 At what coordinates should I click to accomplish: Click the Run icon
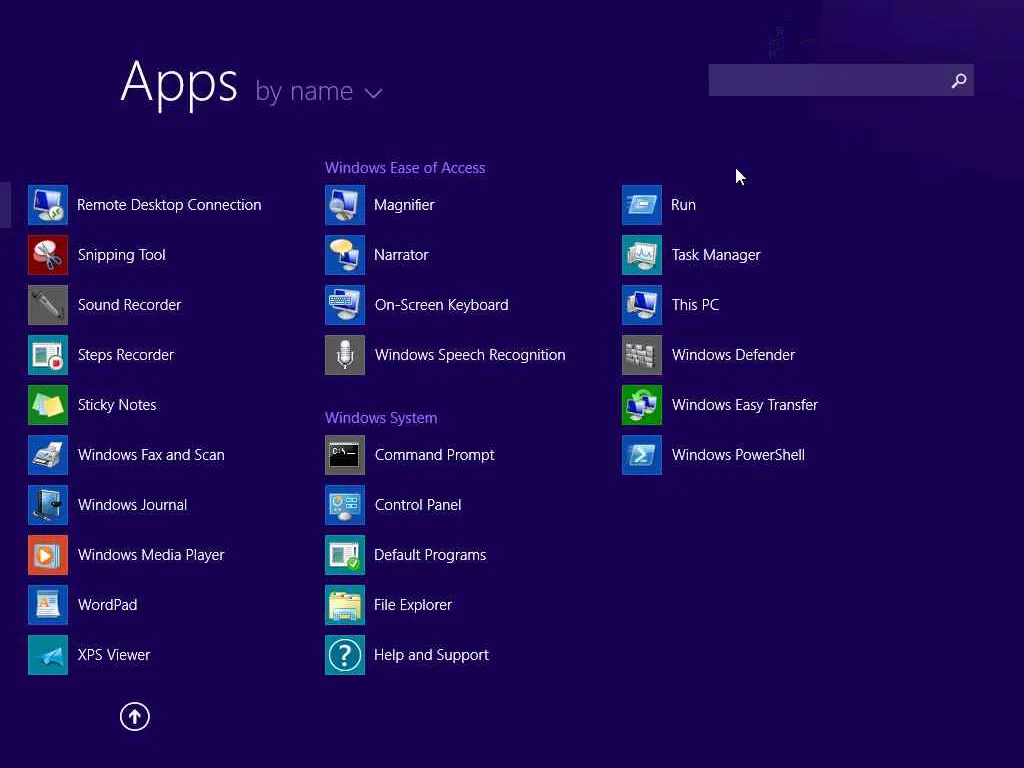click(642, 205)
